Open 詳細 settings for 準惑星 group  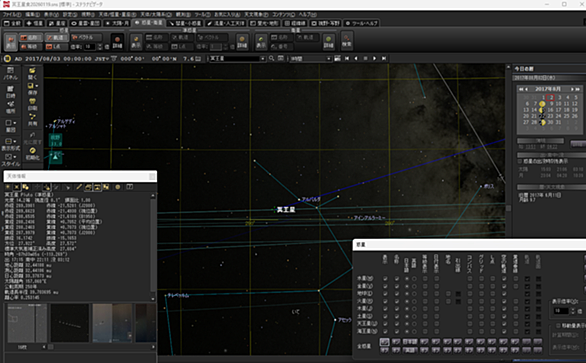[242, 41]
